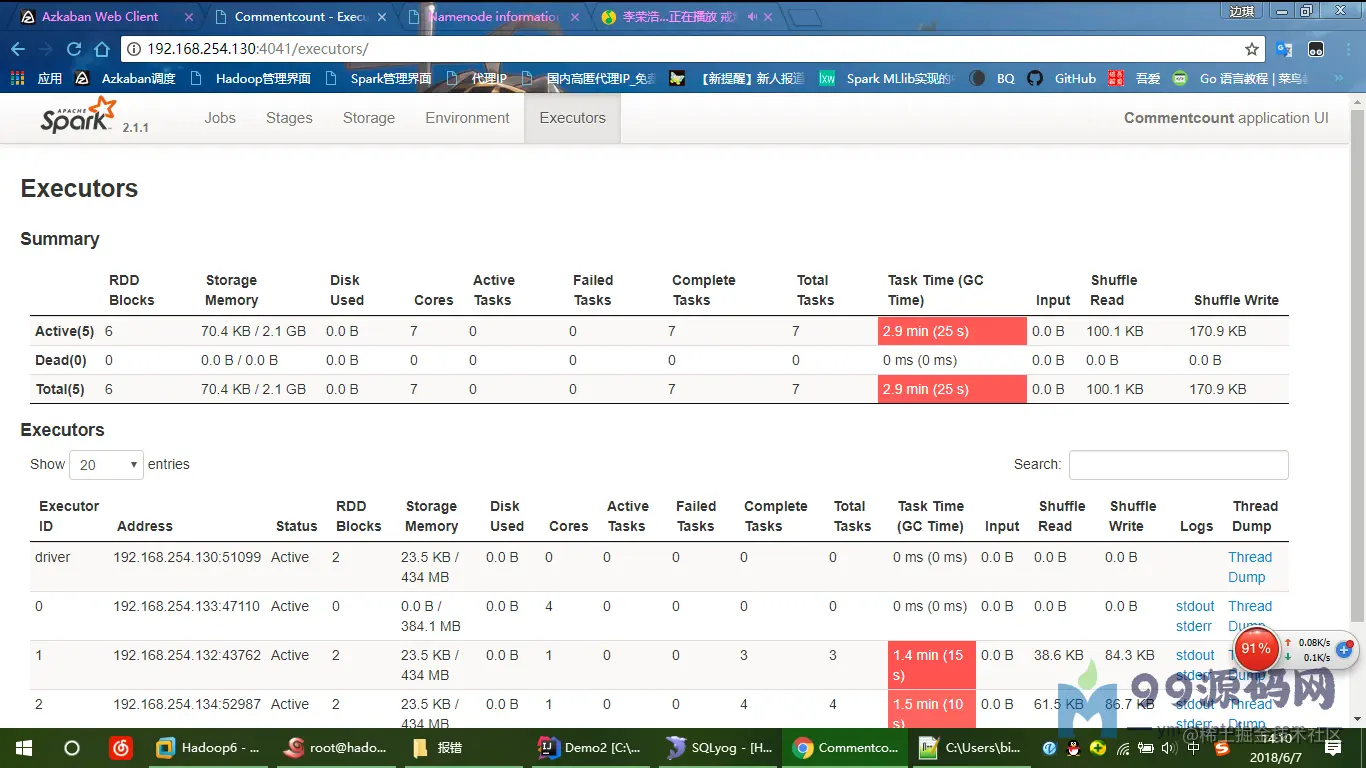Click the 91% memory accelerator ball

tap(1256, 648)
